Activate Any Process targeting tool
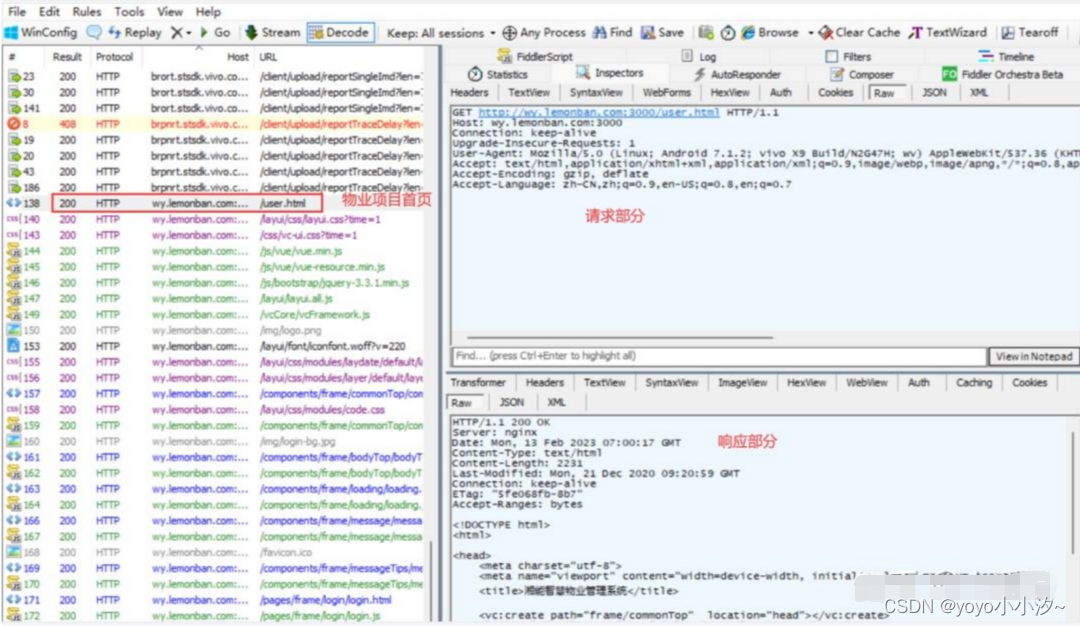 tap(545, 32)
